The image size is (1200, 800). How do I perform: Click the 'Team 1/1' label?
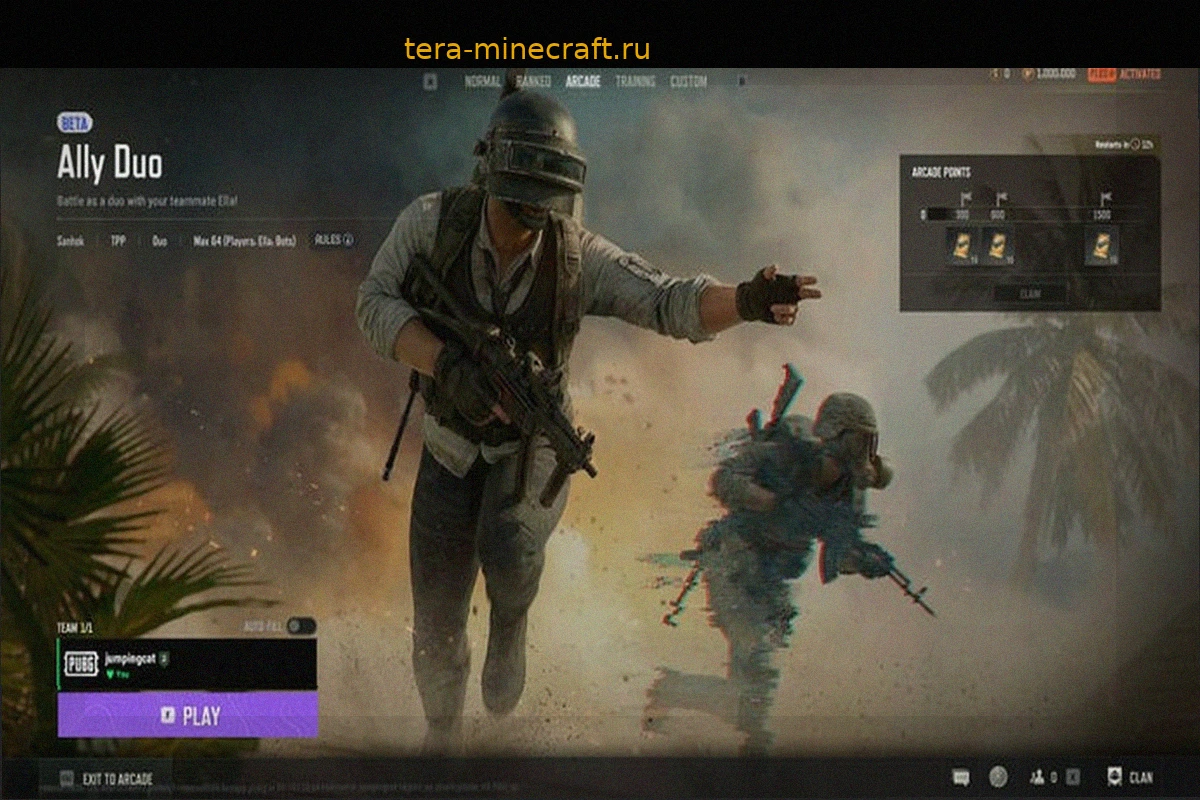tap(74, 627)
